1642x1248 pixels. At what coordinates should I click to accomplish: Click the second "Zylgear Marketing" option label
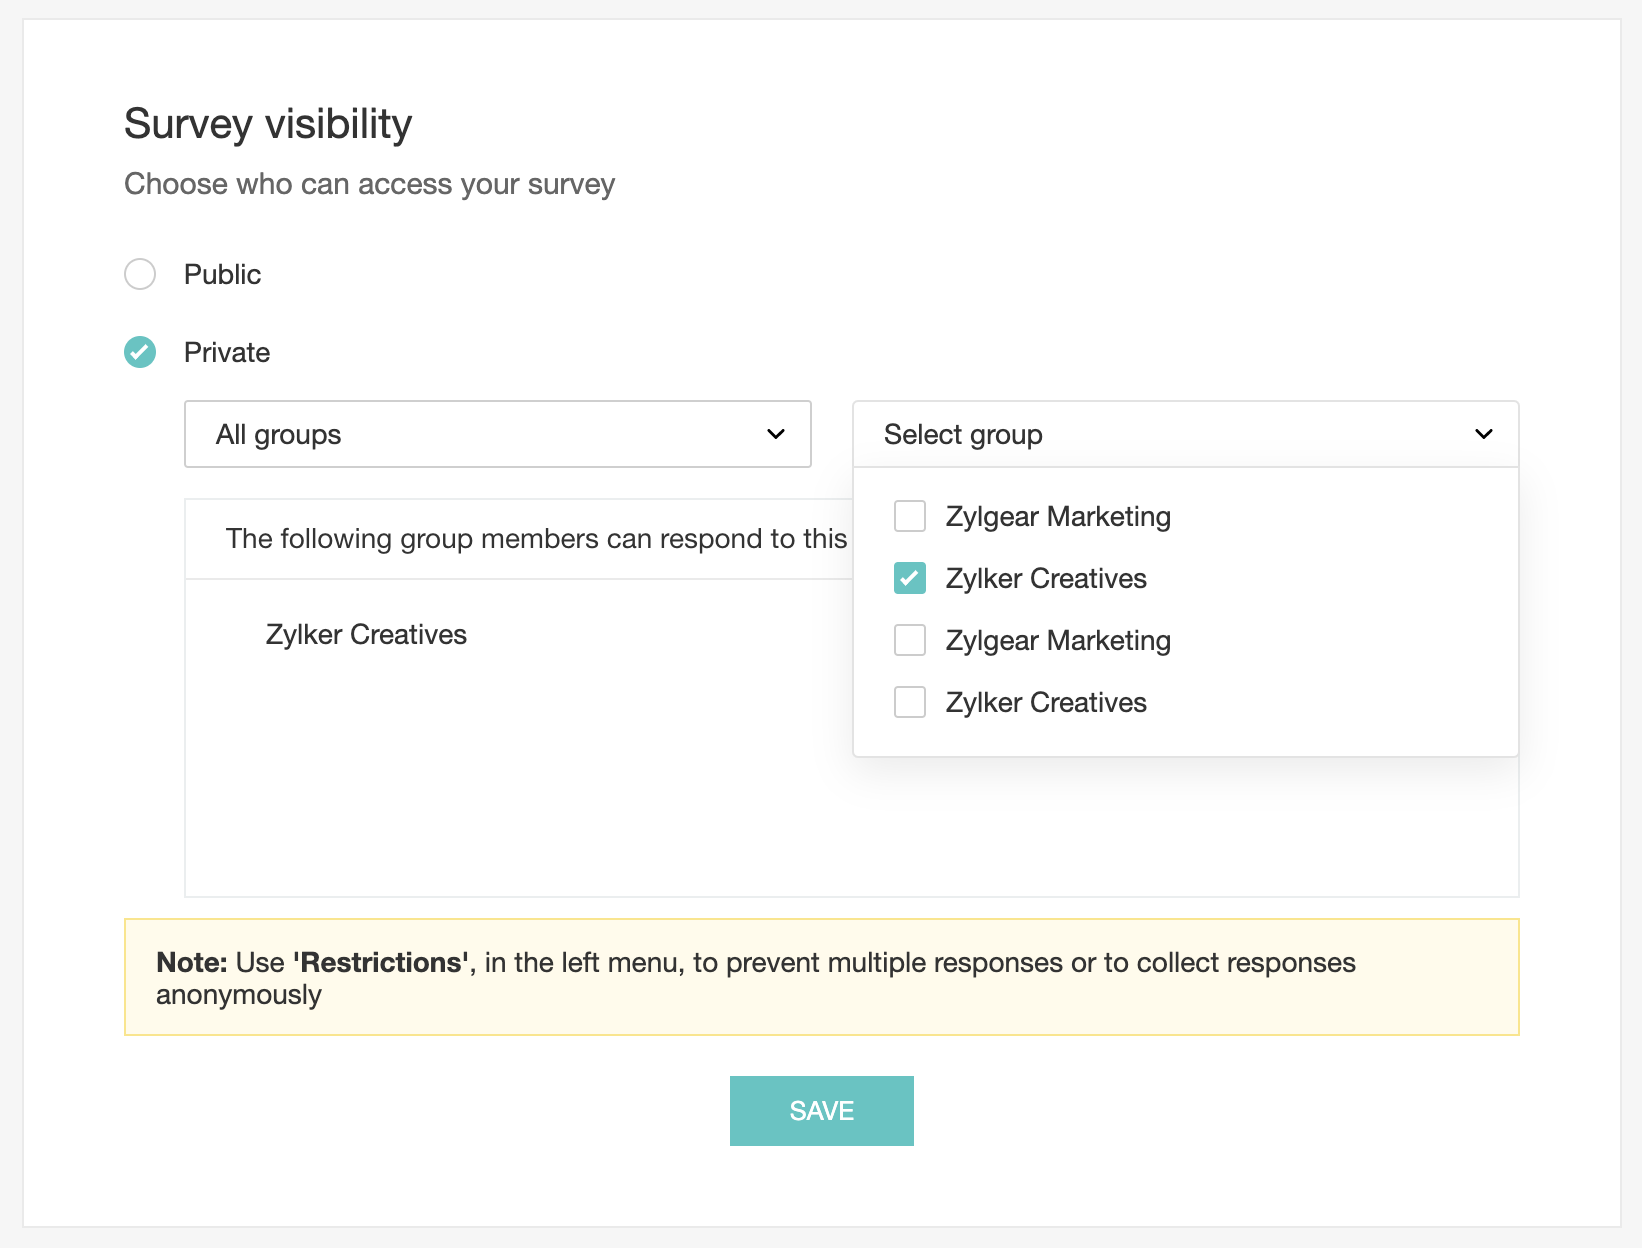1058,640
